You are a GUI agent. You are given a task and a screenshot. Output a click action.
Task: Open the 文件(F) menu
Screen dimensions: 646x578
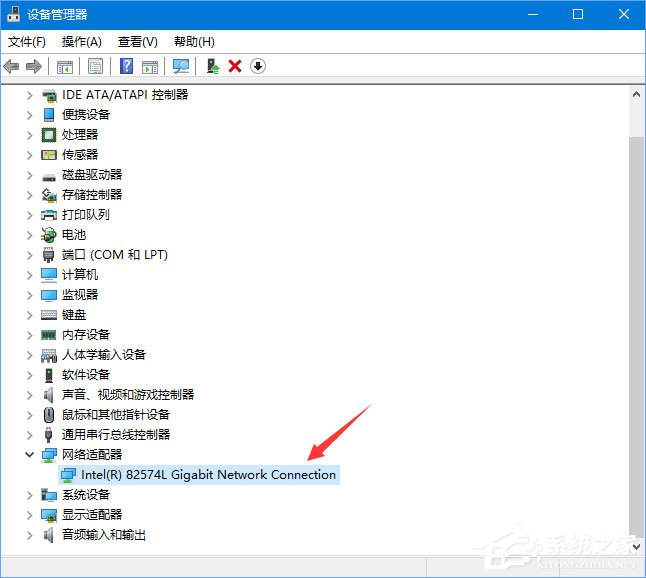point(27,42)
